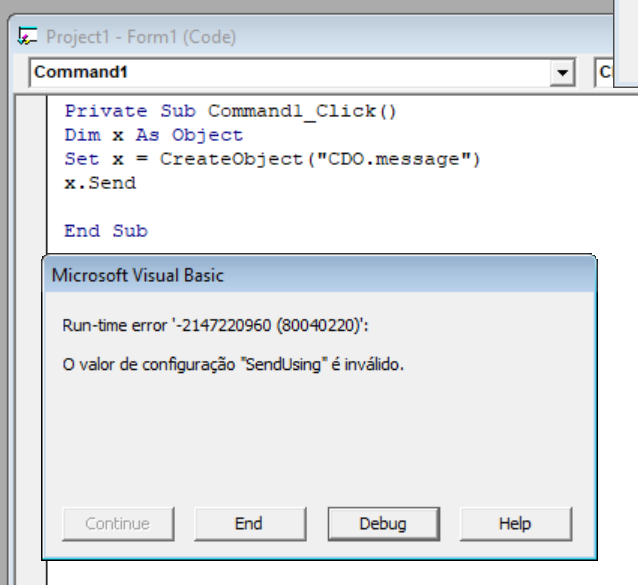
Task: Click the "SendUsing" é inválido message text
Action: [x=232, y=365]
